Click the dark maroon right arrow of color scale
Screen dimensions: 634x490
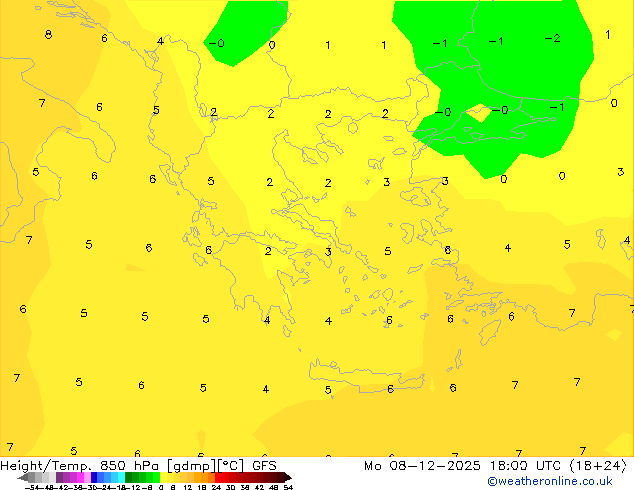pyautogui.click(x=288, y=478)
